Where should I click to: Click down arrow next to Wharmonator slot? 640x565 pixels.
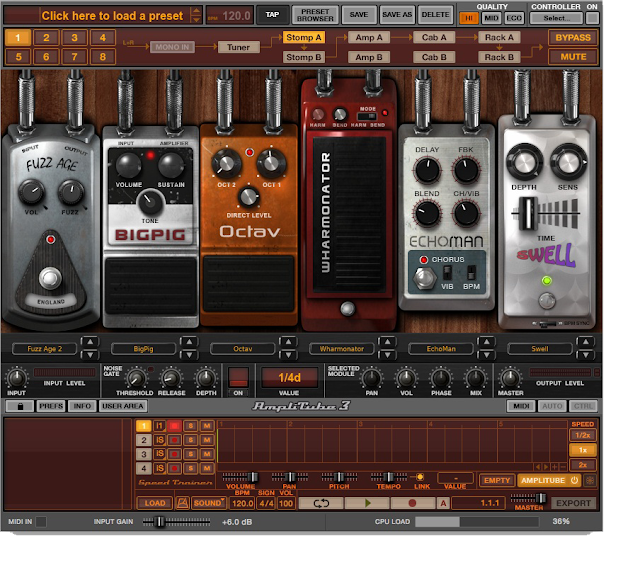tap(387, 355)
